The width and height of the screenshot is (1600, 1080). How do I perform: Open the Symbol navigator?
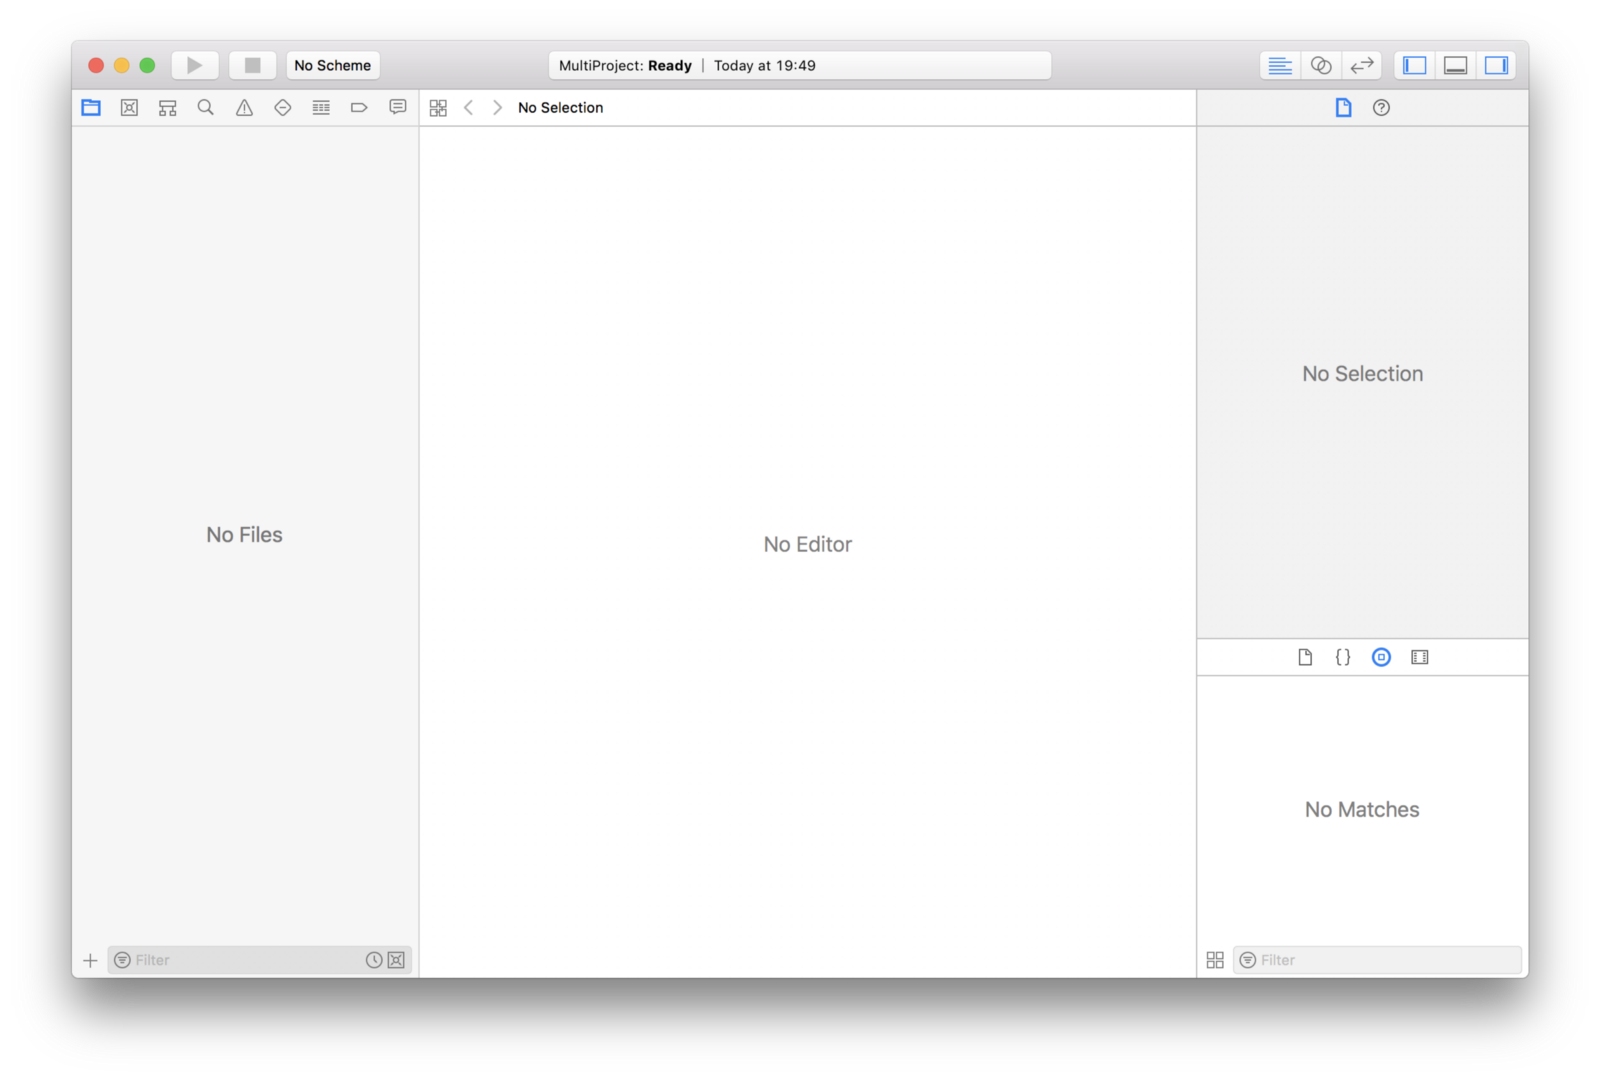pos(167,107)
